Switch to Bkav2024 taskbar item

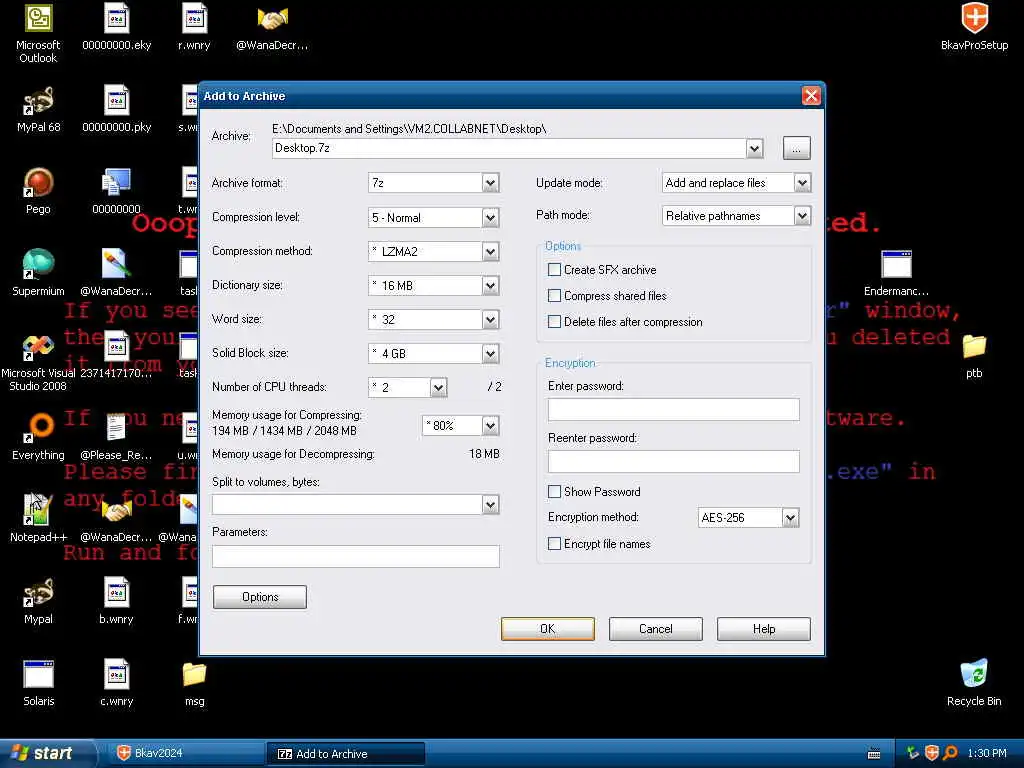click(x=184, y=753)
